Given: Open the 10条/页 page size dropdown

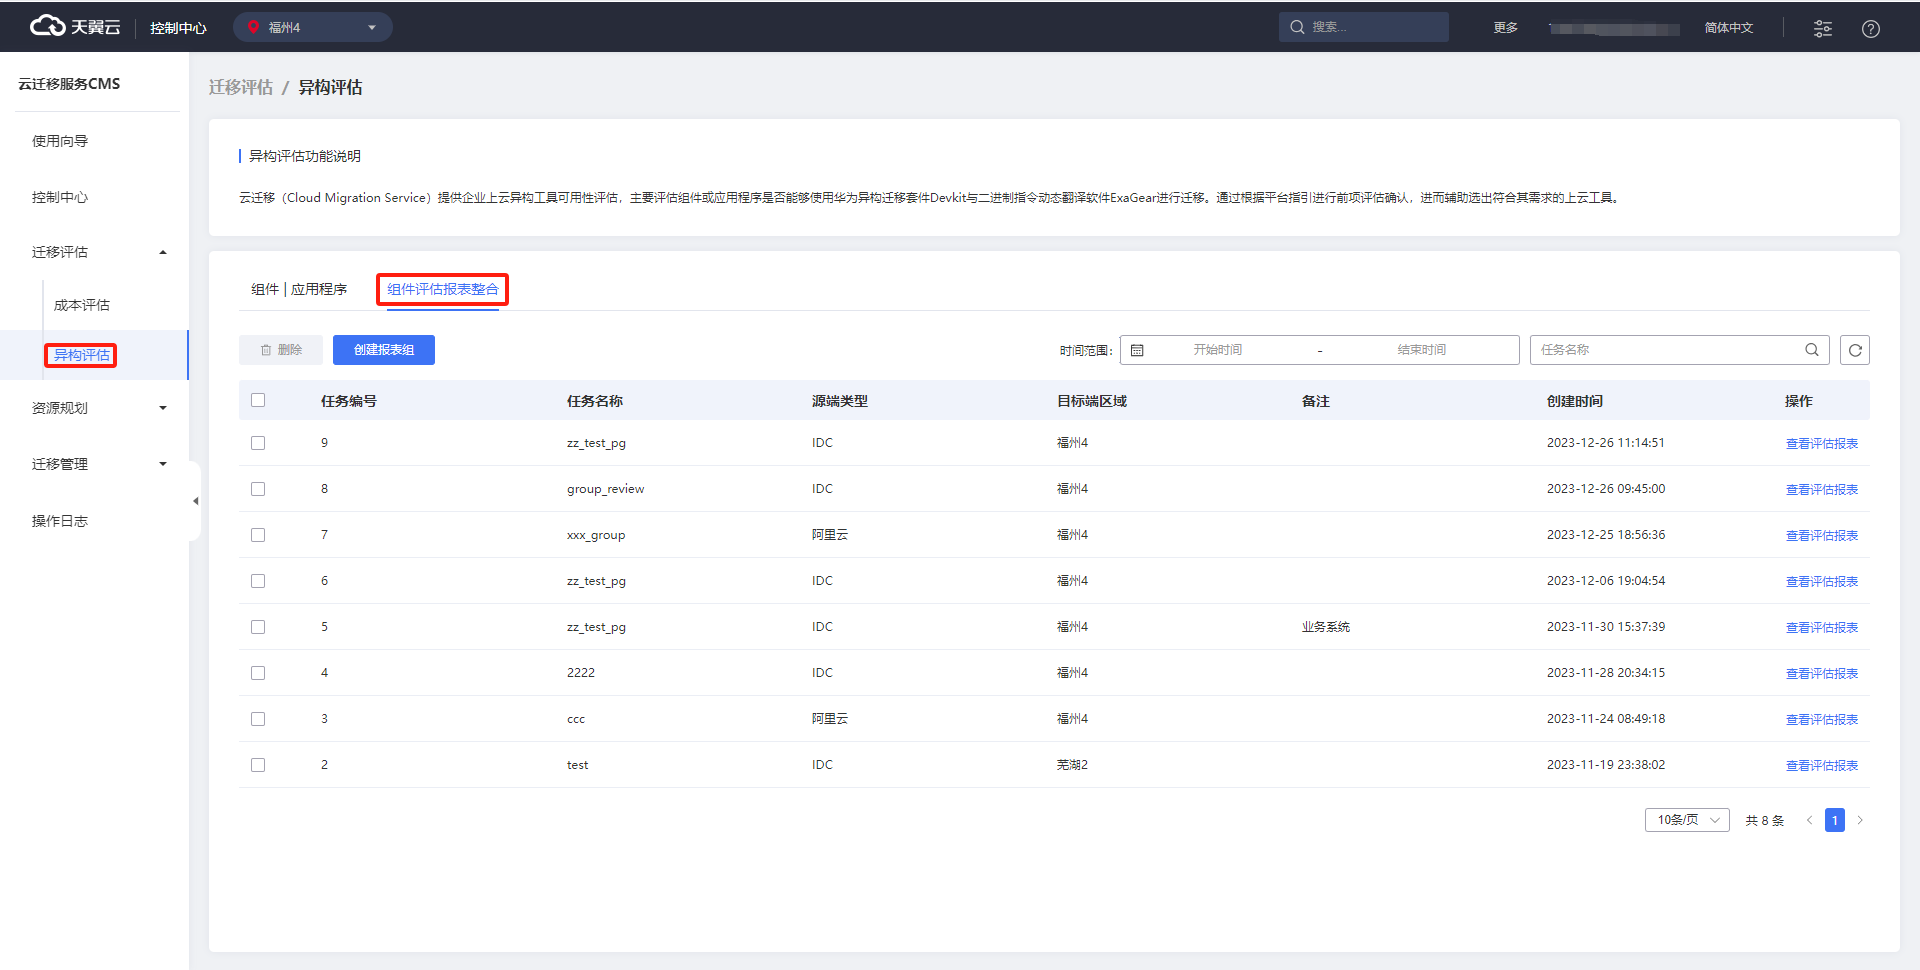Looking at the screenshot, I should click(1687, 820).
